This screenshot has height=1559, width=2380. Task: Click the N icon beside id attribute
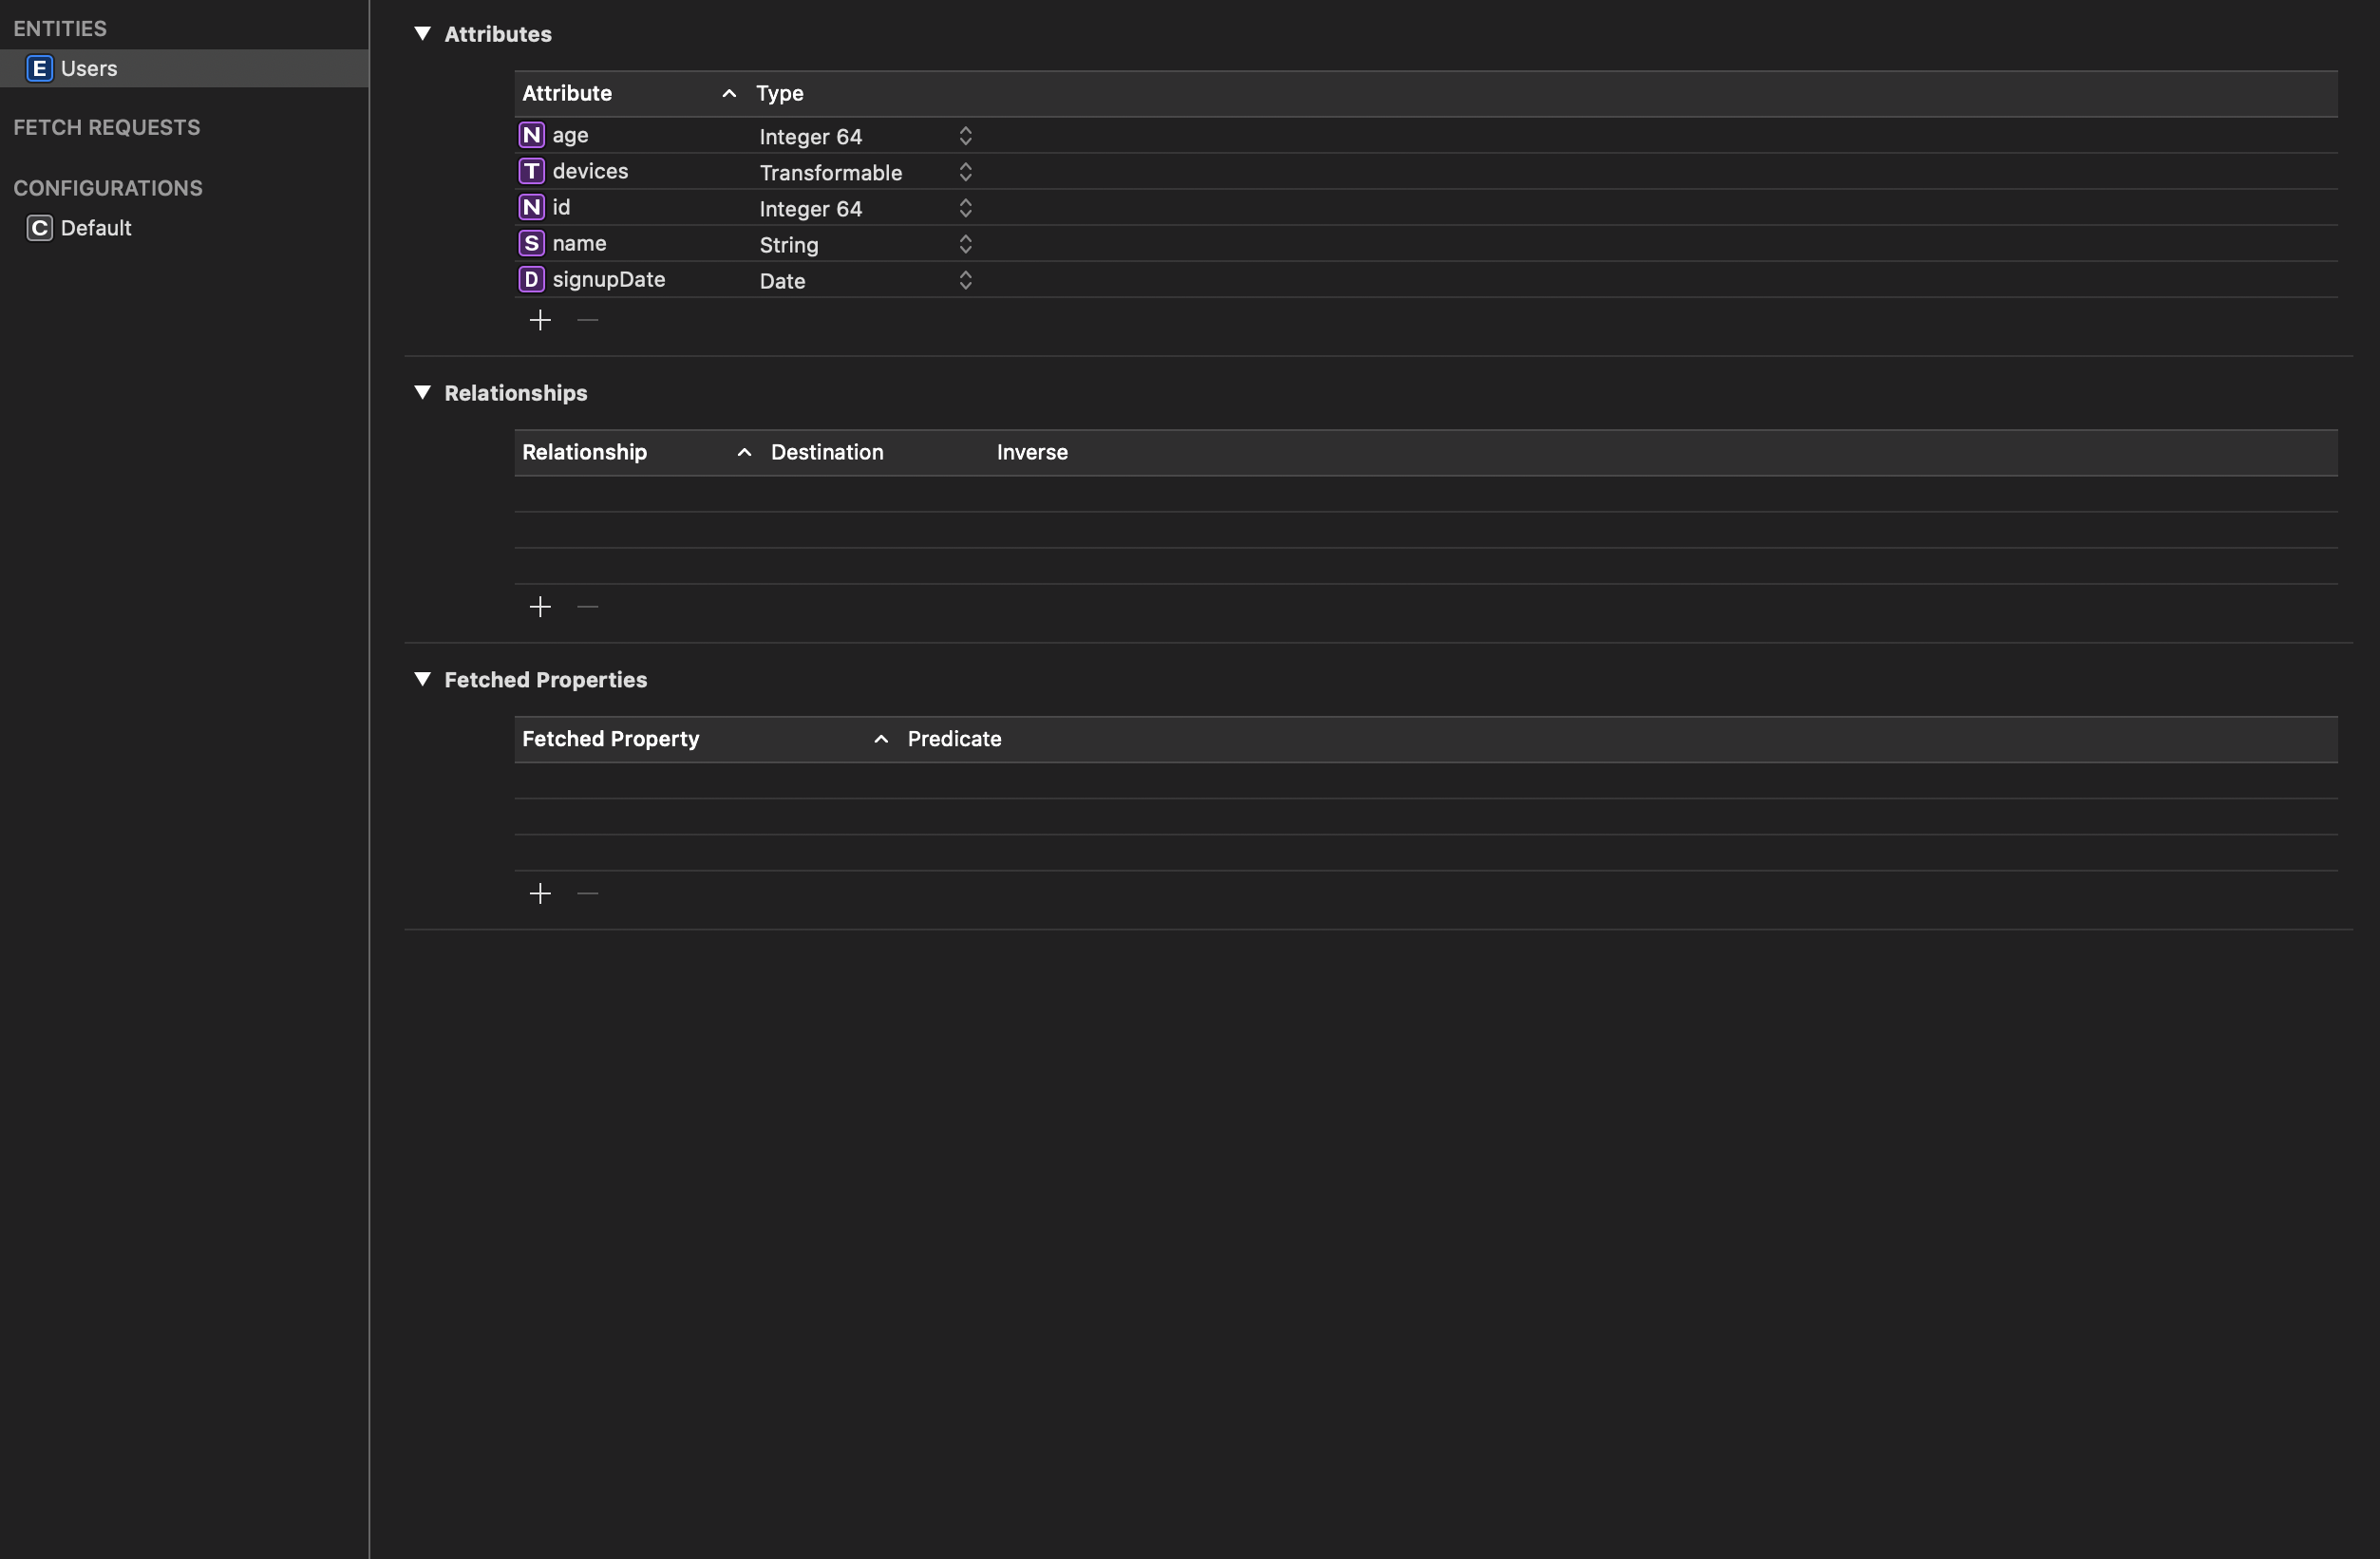(531, 207)
